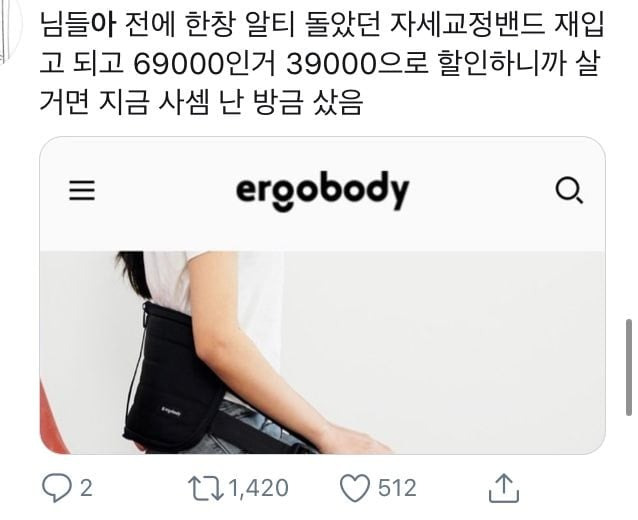
Task: View the 1,420 retweets count
Action: point(259,488)
